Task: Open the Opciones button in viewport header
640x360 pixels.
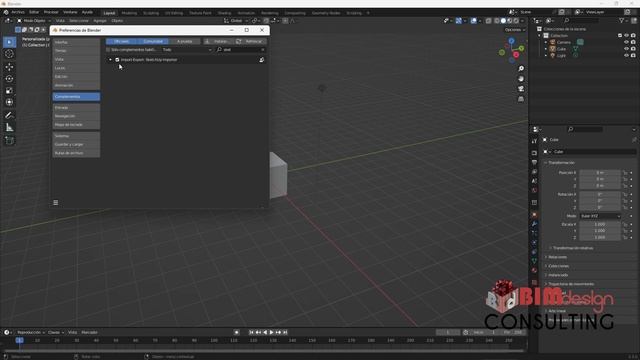Action: [514, 30]
